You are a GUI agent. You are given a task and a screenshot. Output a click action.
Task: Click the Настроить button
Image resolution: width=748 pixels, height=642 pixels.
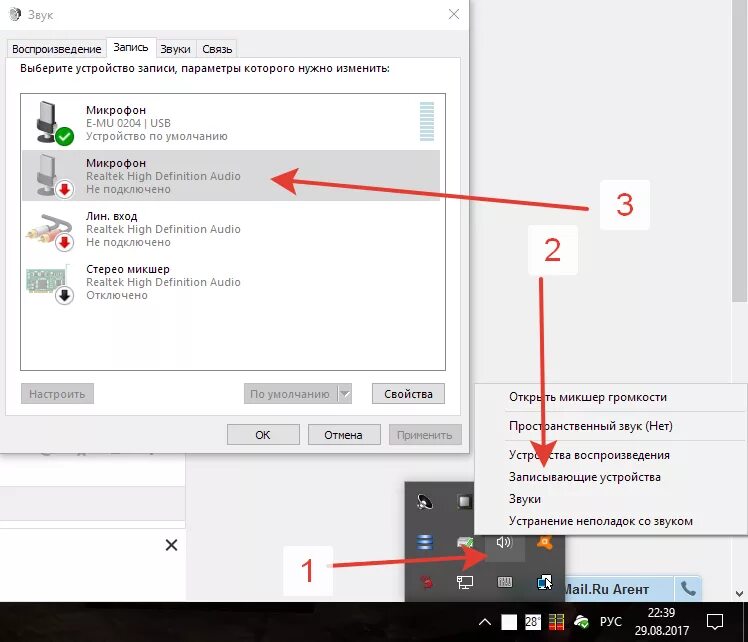[57, 393]
